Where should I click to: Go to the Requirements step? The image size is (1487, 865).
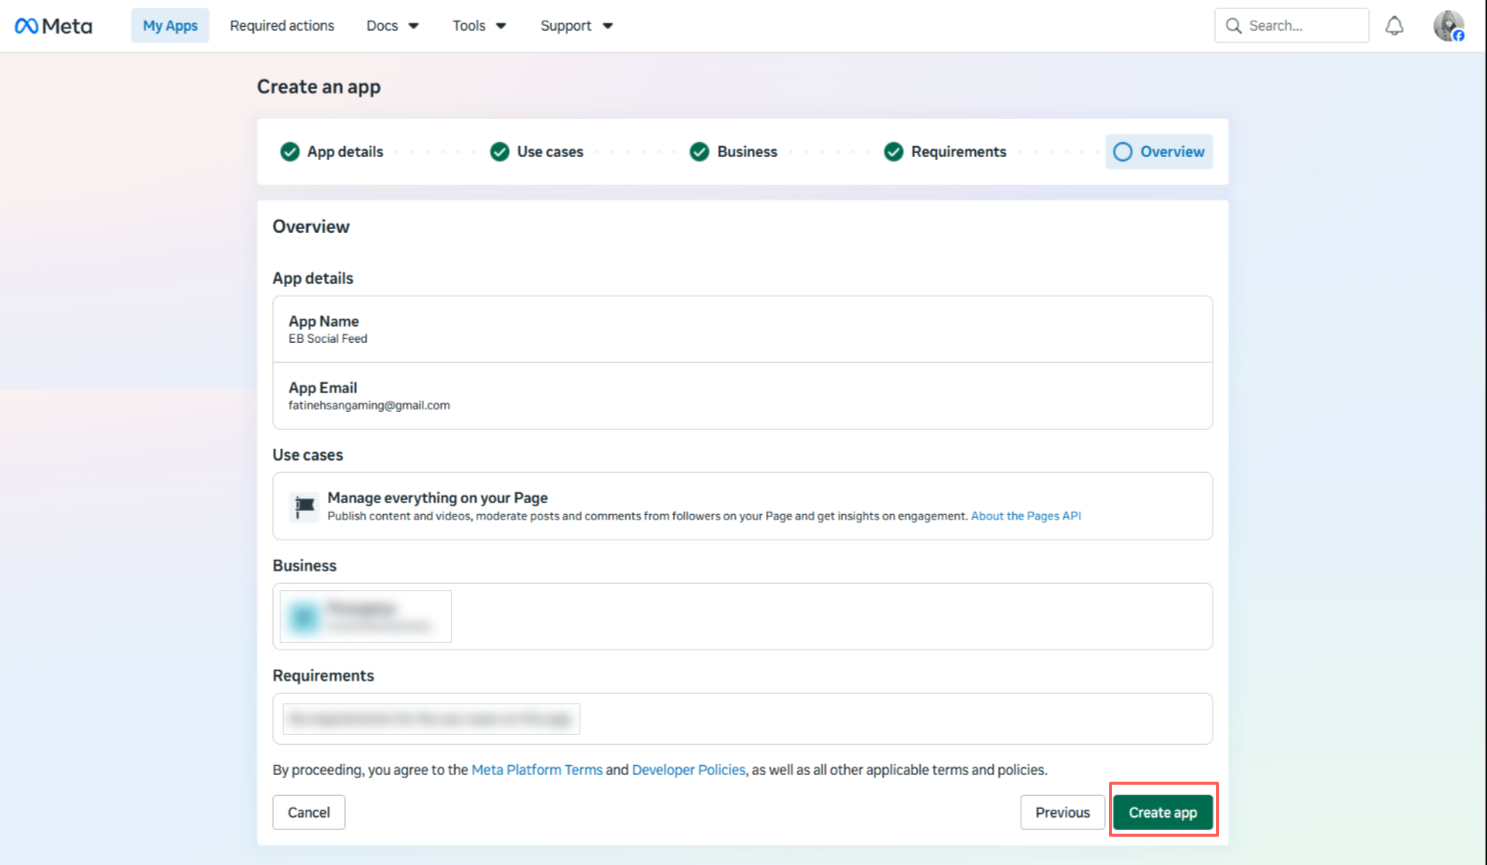(945, 152)
